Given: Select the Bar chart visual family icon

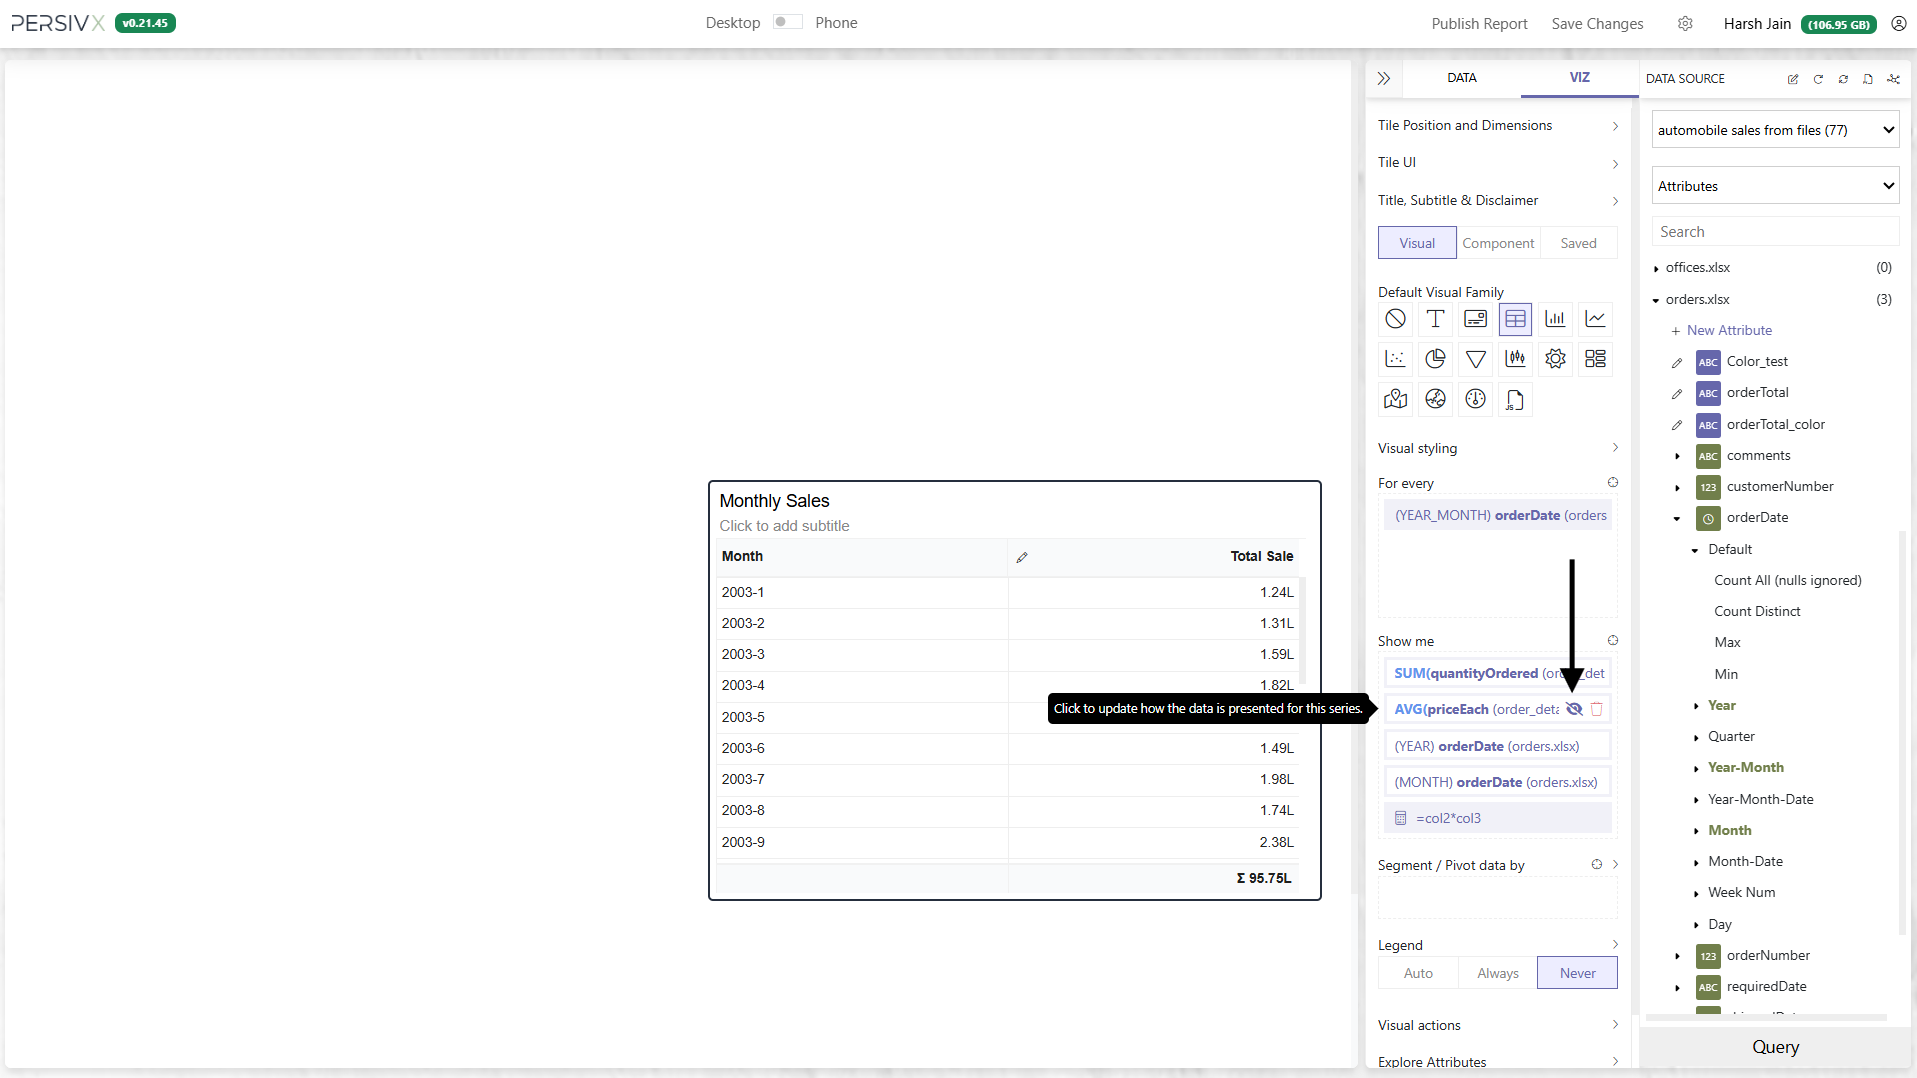Looking at the screenshot, I should click(1555, 319).
